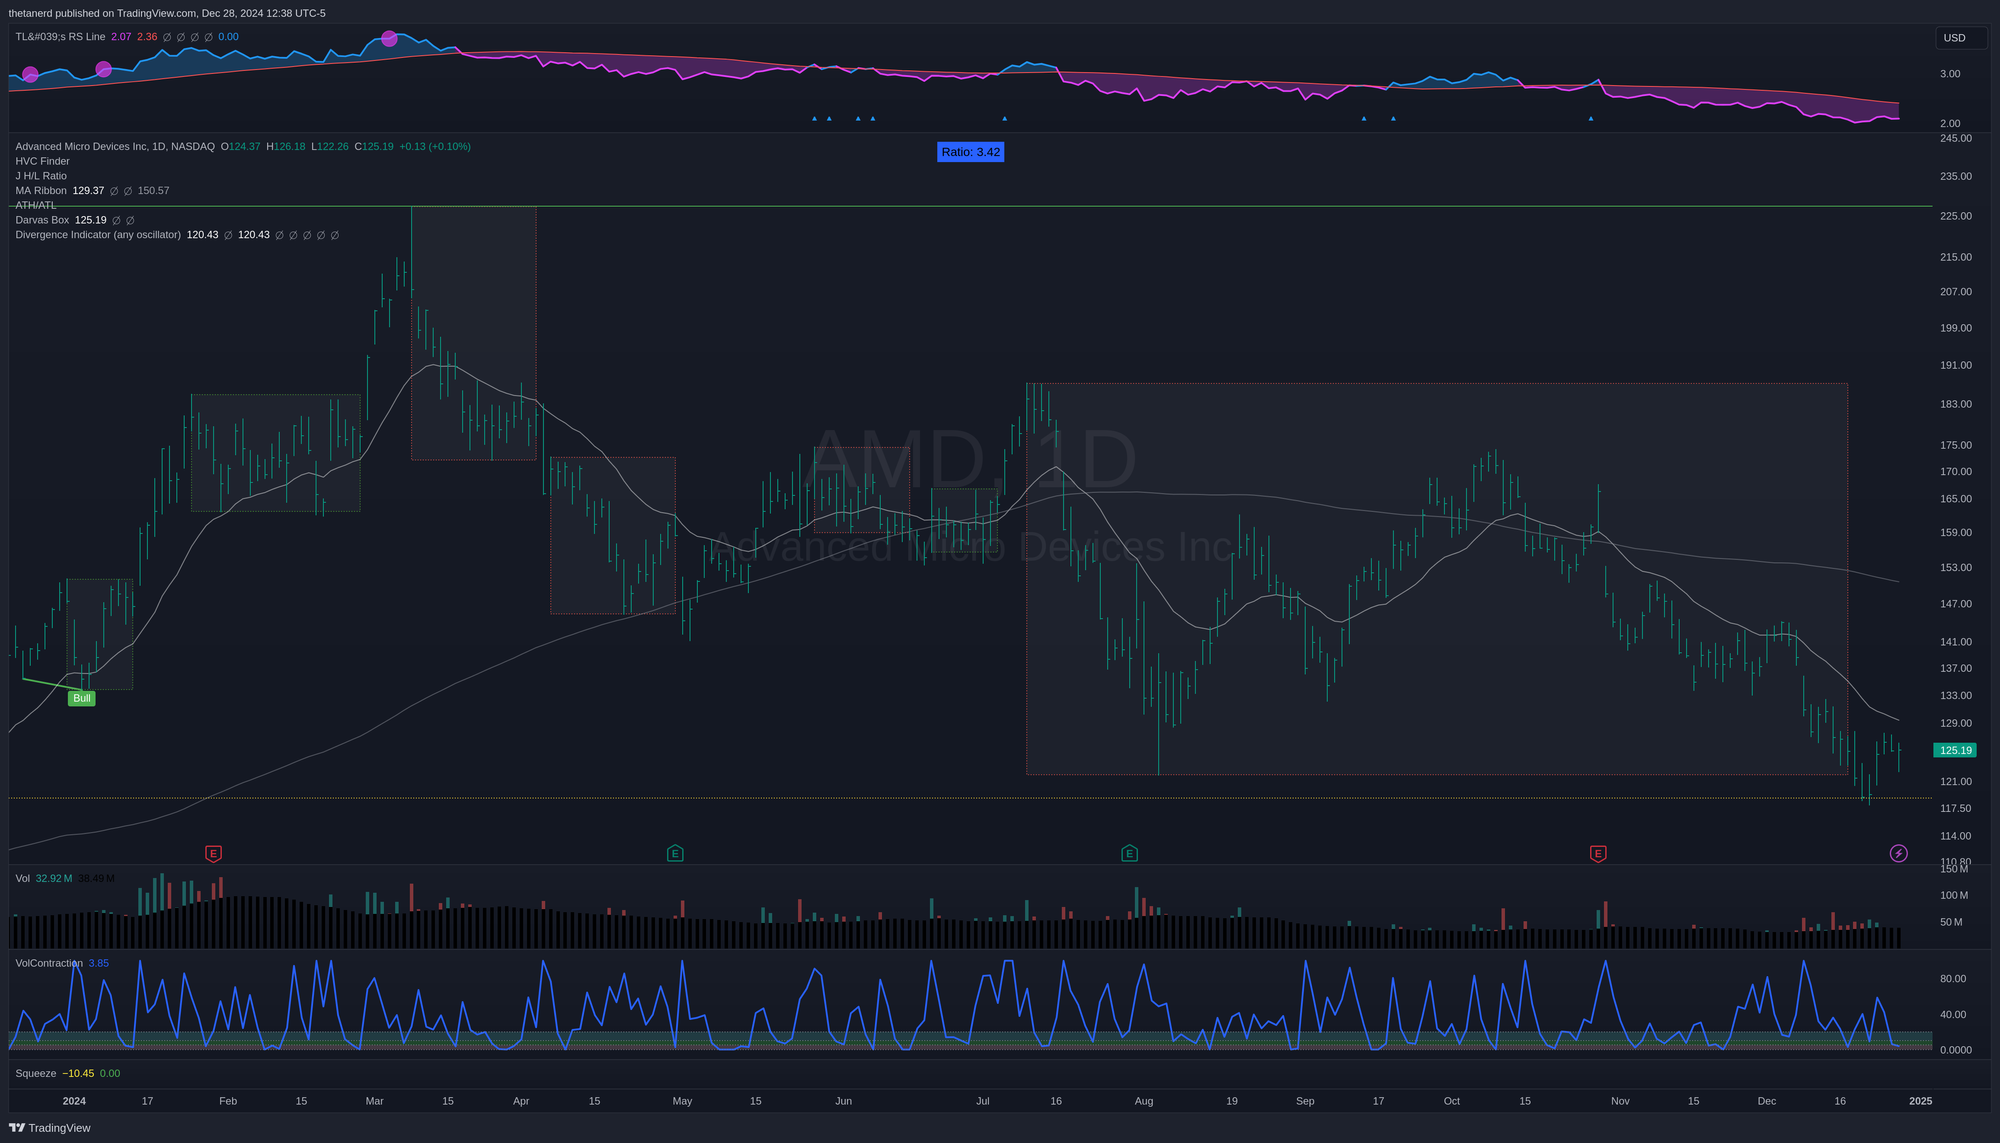Click the green earnings E marker near Aug
This screenshot has height=1143, width=2000.
point(1129,854)
